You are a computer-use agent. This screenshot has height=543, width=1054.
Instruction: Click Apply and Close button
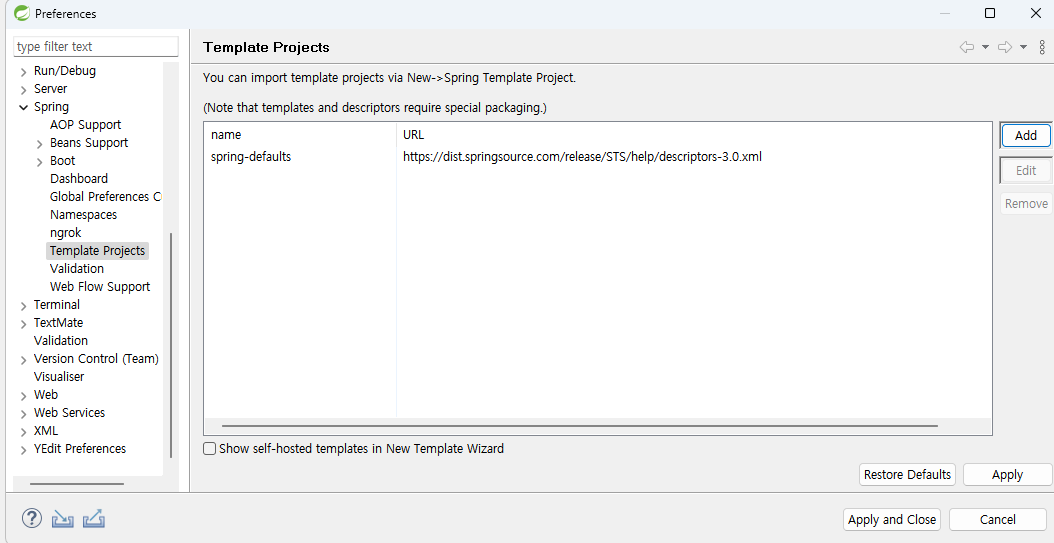[892, 519]
